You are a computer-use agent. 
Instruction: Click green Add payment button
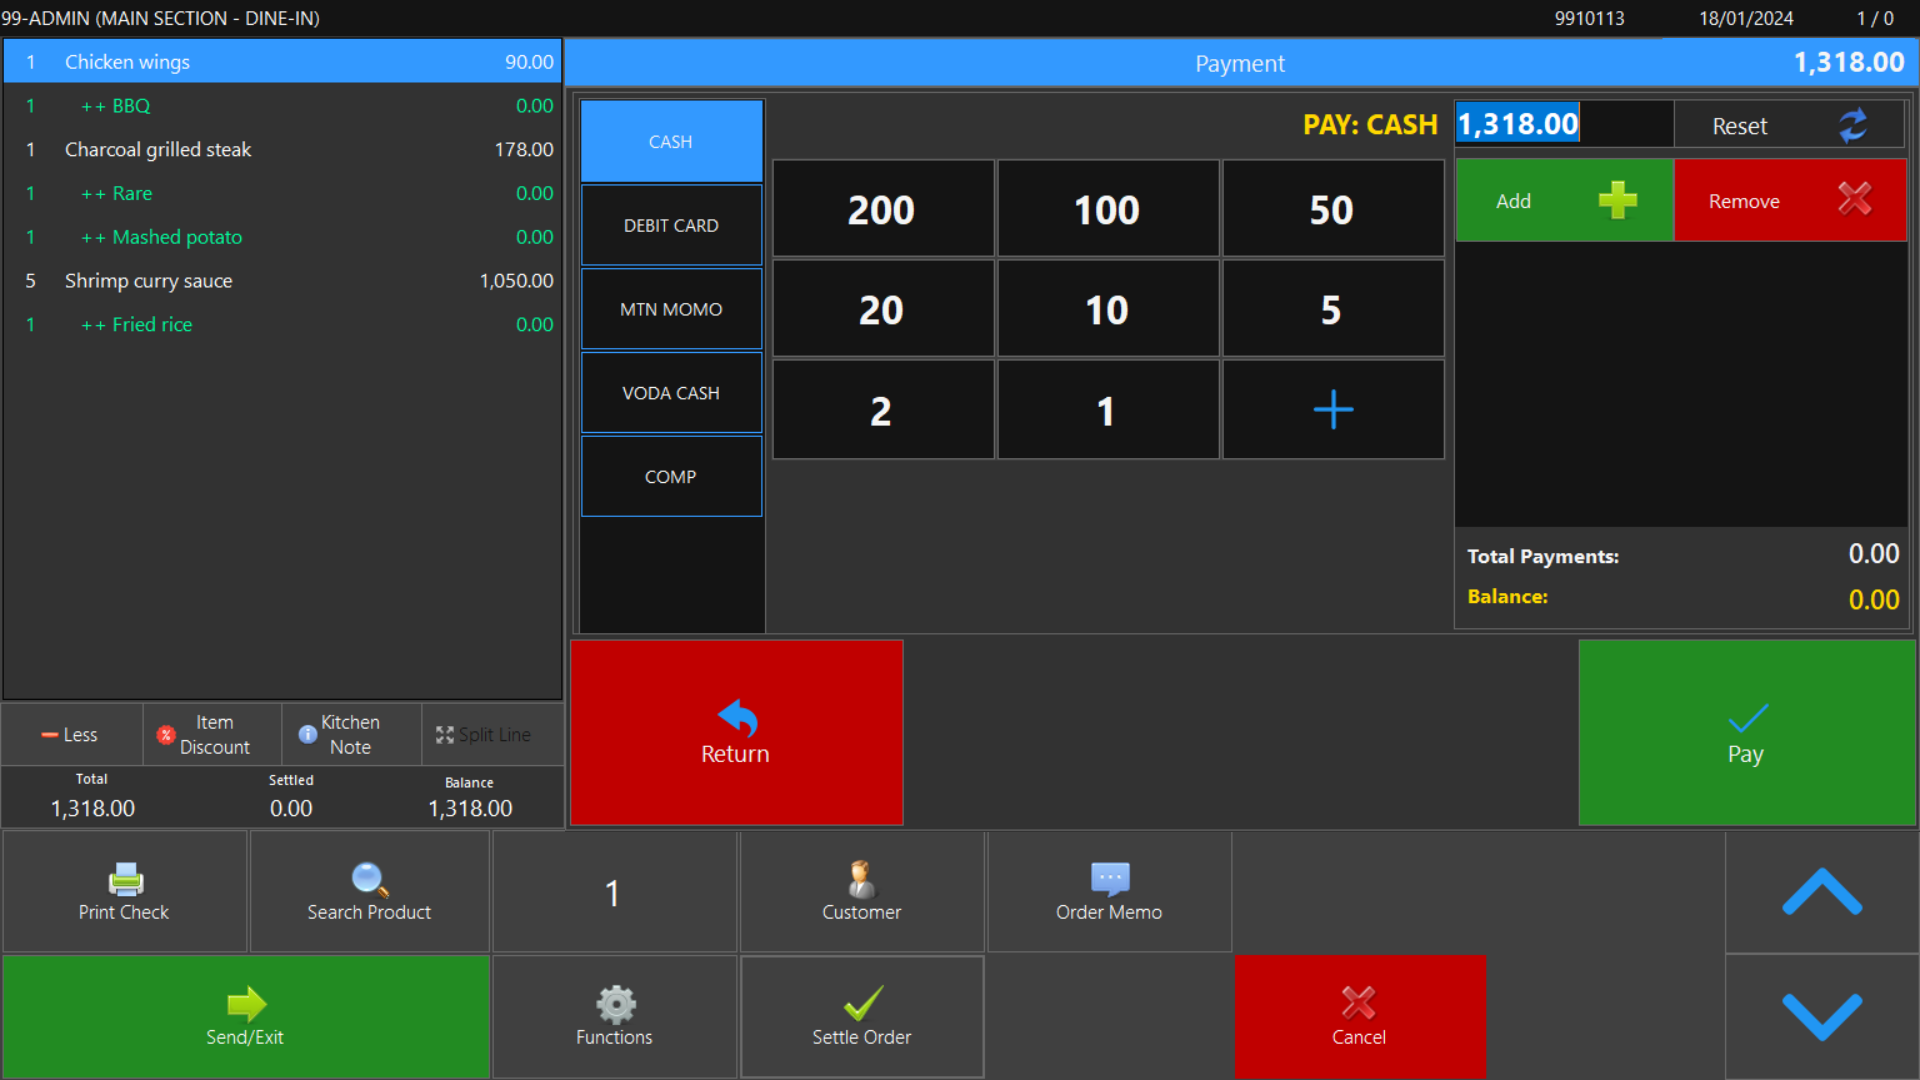tap(1564, 201)
